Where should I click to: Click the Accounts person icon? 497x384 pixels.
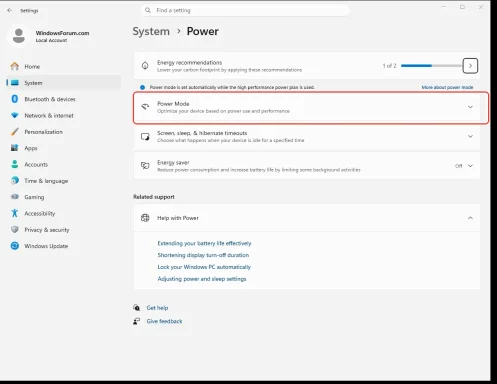[15, 164]
